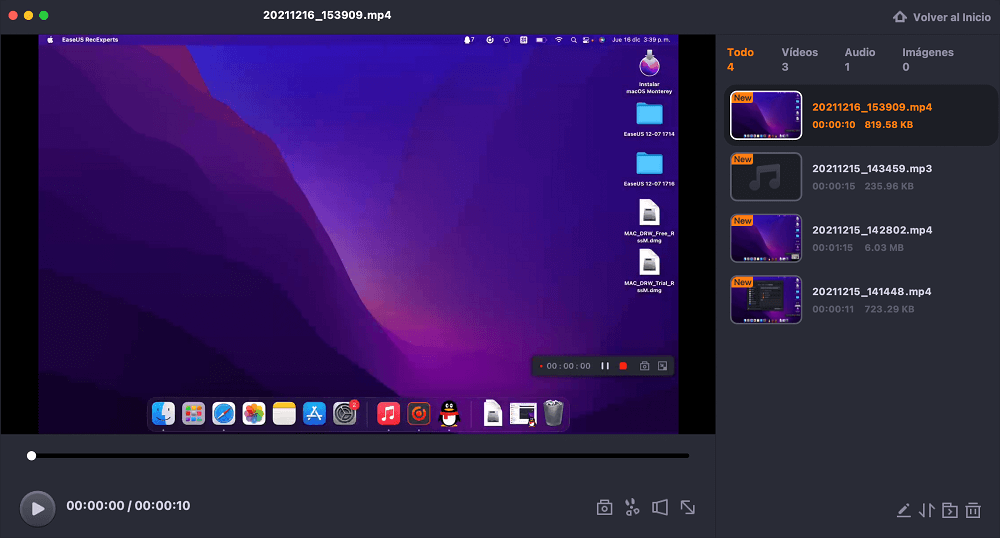This screenshot has height=538, width=1000.
Task: Click the camera icon in the video's recording toolbar
Action: click(644, 366)
